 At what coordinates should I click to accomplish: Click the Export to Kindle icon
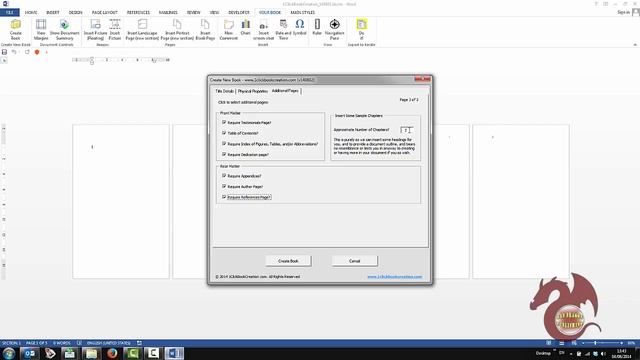361,29
